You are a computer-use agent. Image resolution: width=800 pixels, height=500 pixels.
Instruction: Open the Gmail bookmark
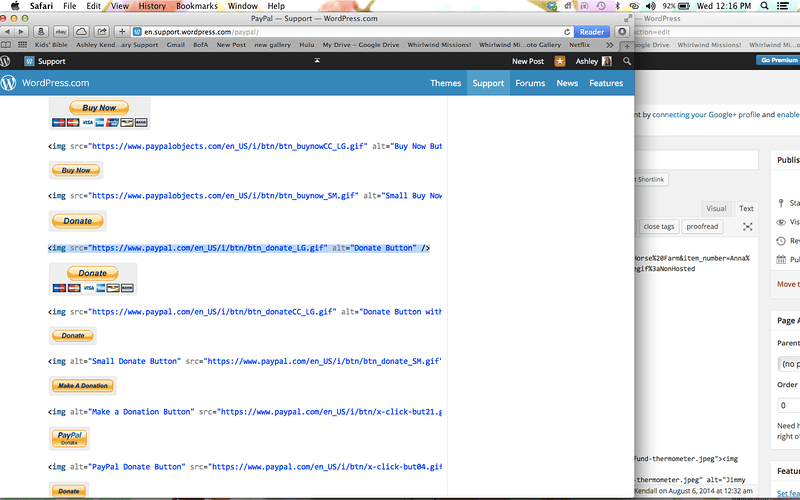click(x=176, y=45)
